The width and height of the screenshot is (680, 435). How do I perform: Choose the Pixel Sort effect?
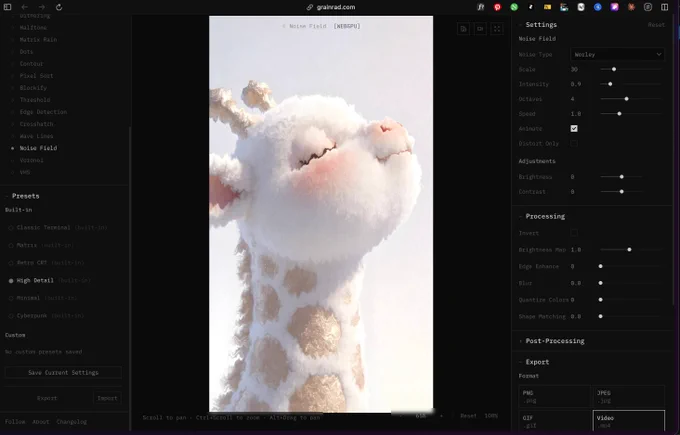click(36, 75)
